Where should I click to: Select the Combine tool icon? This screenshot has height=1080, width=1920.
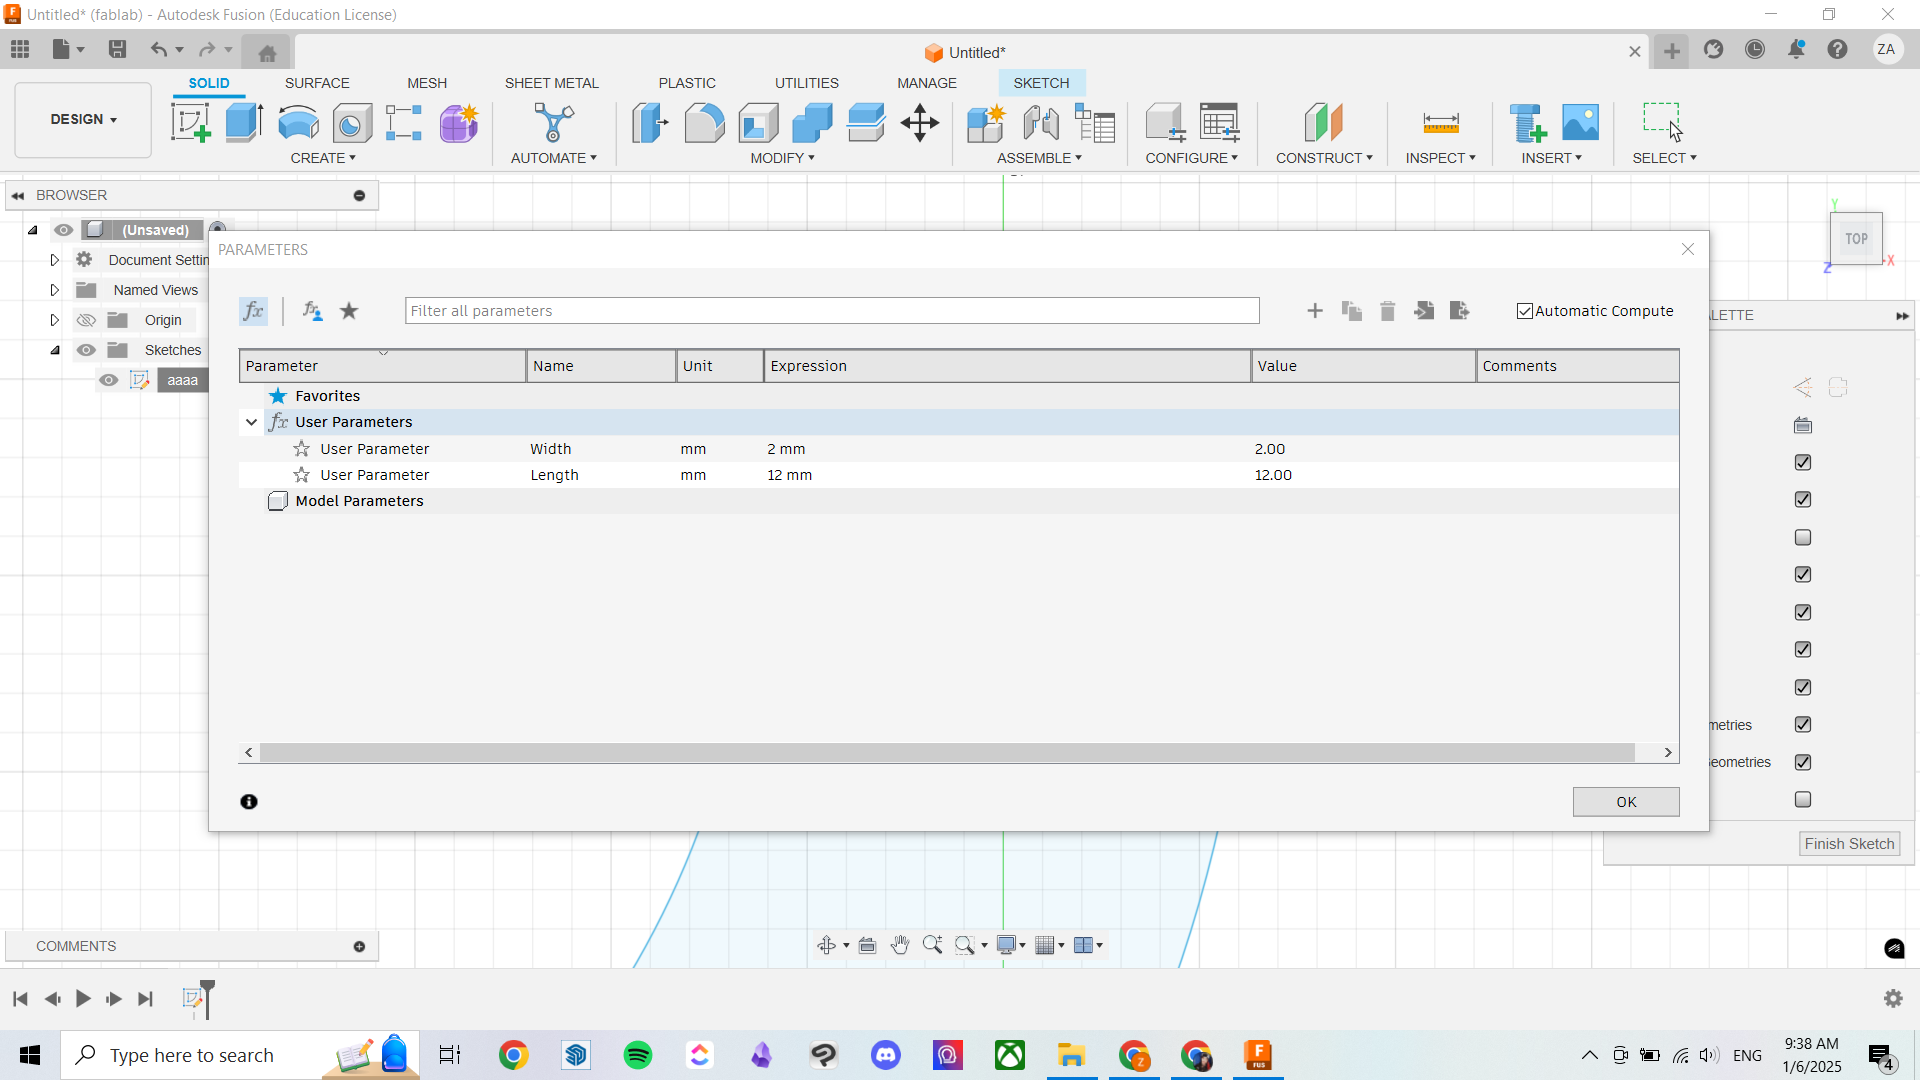click(x=812, y=123)
